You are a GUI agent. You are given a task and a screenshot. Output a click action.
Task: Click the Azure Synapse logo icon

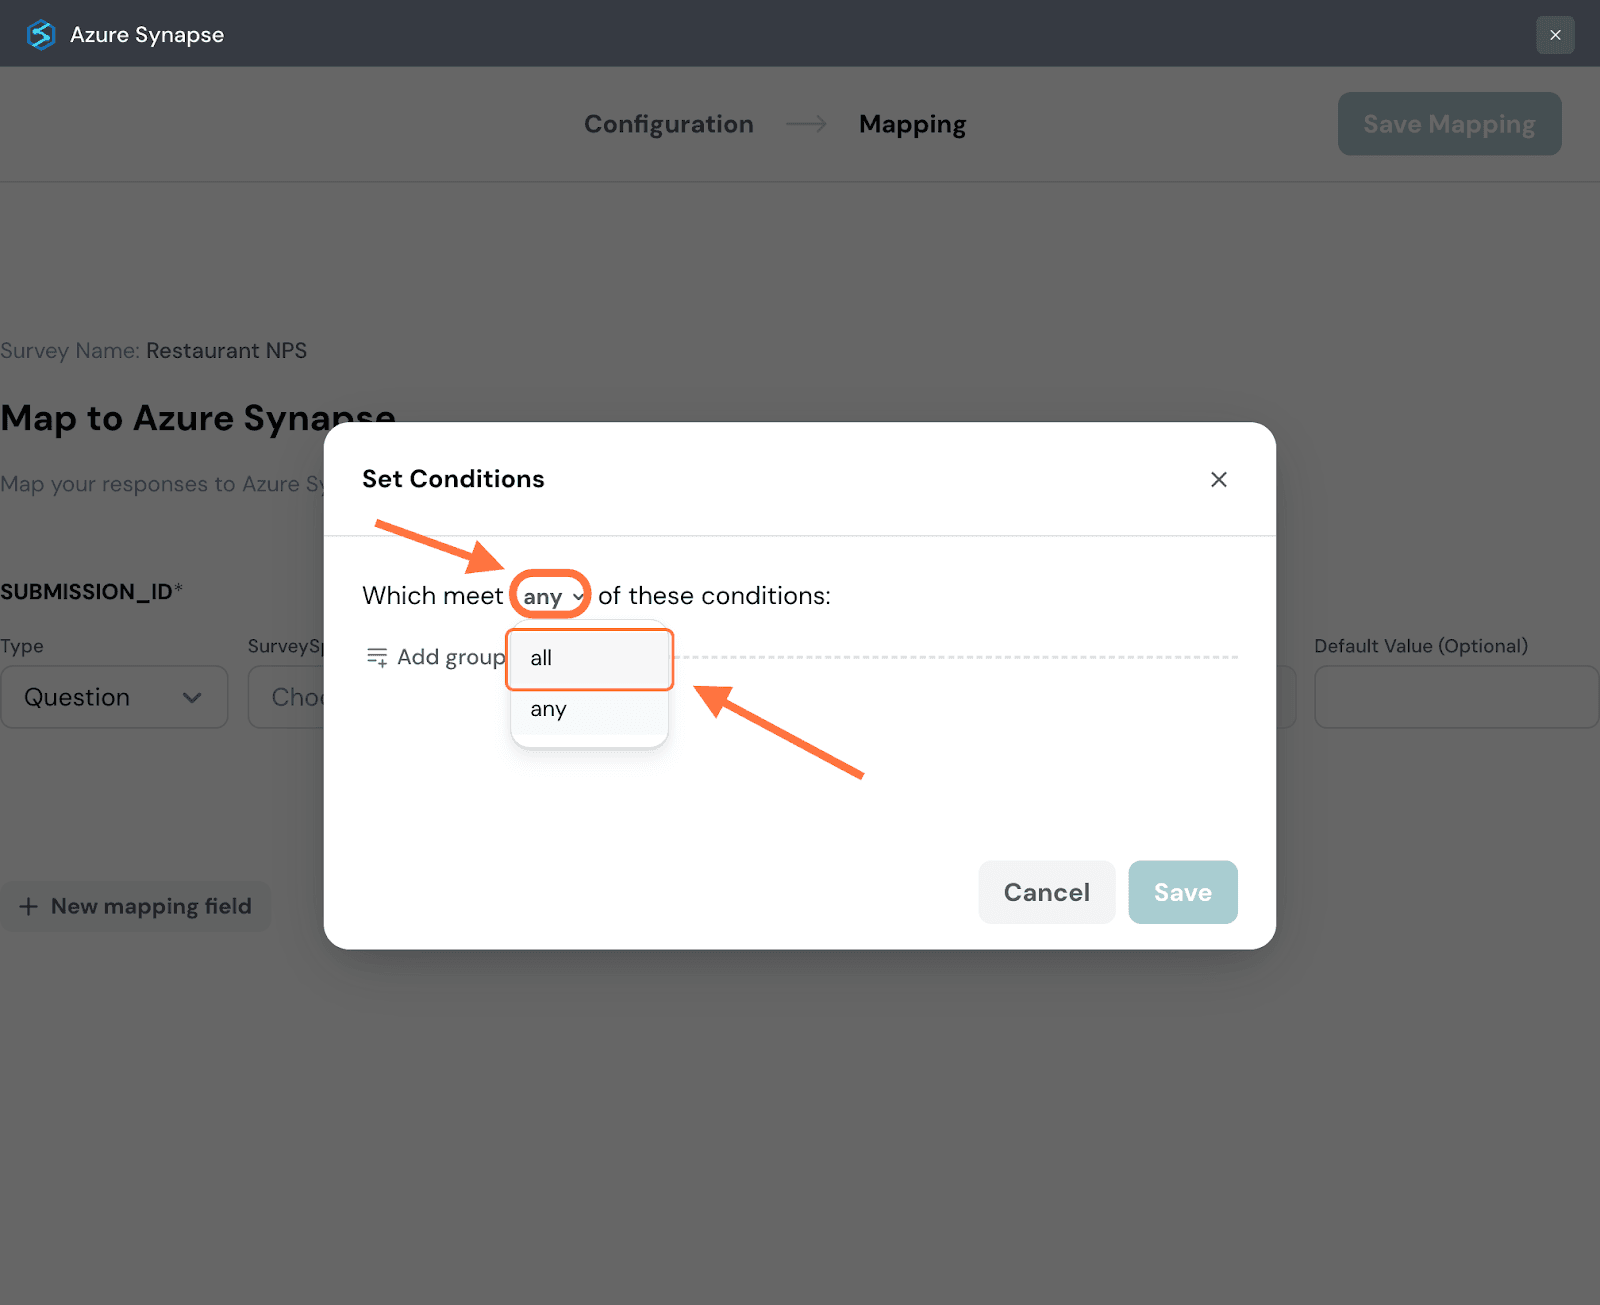pos(41,35)
